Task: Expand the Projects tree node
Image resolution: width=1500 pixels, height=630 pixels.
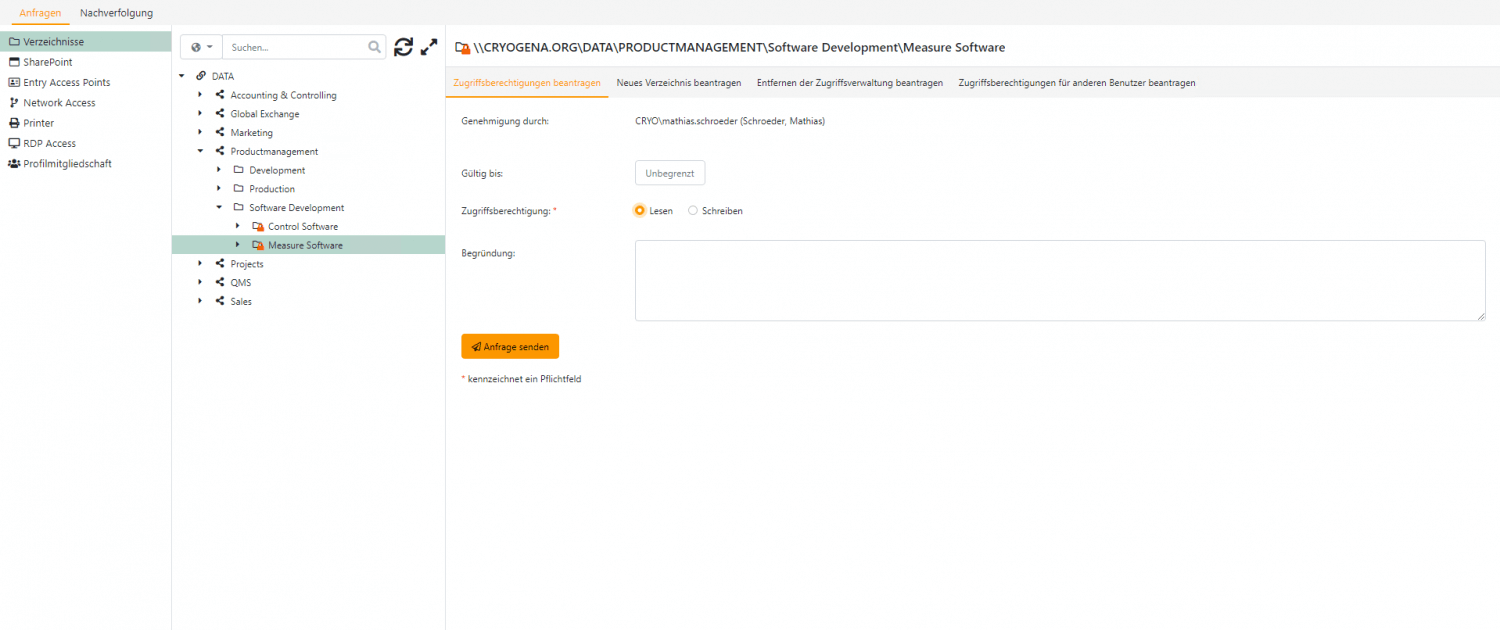Action: point(200,264)
